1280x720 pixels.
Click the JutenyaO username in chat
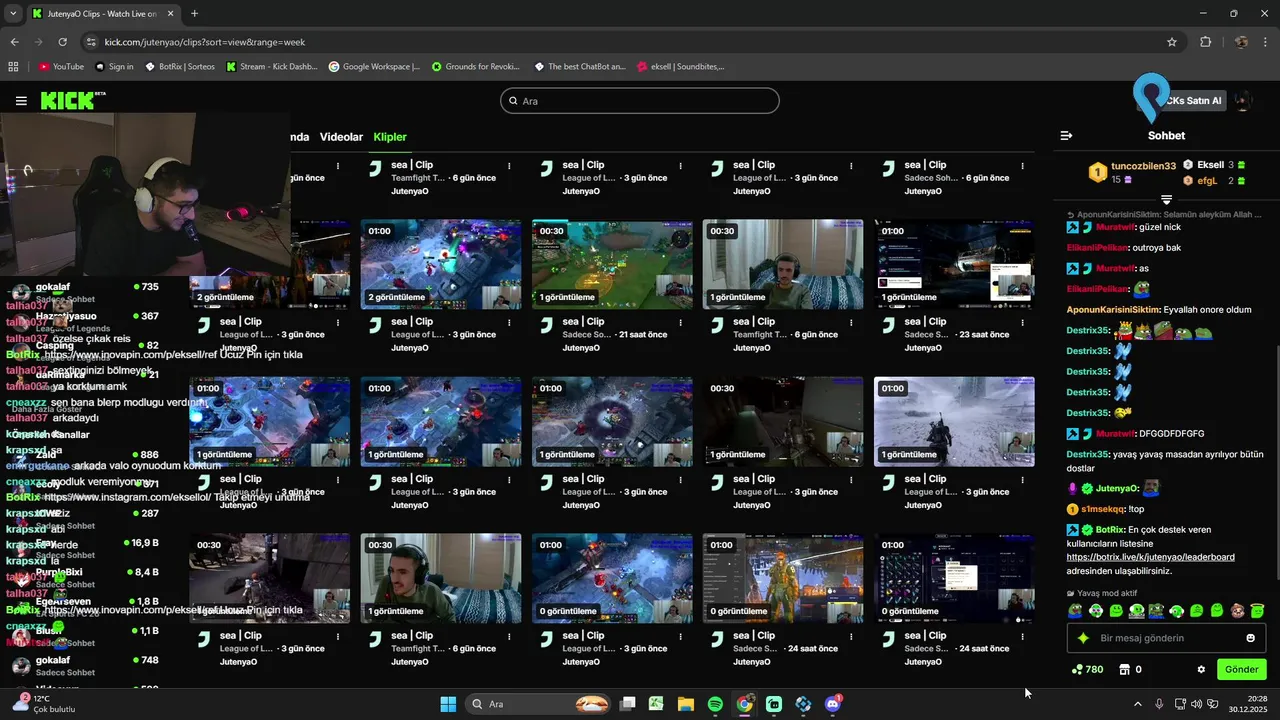coord(1117,488)
